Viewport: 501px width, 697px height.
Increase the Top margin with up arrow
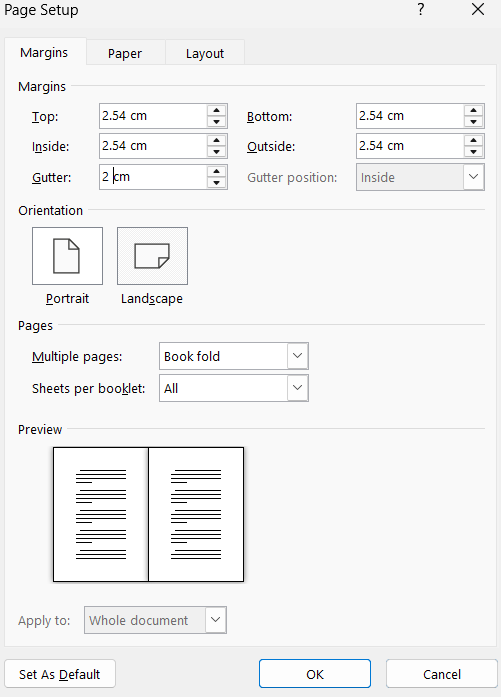pyautogui.click(x=216, y=110)
